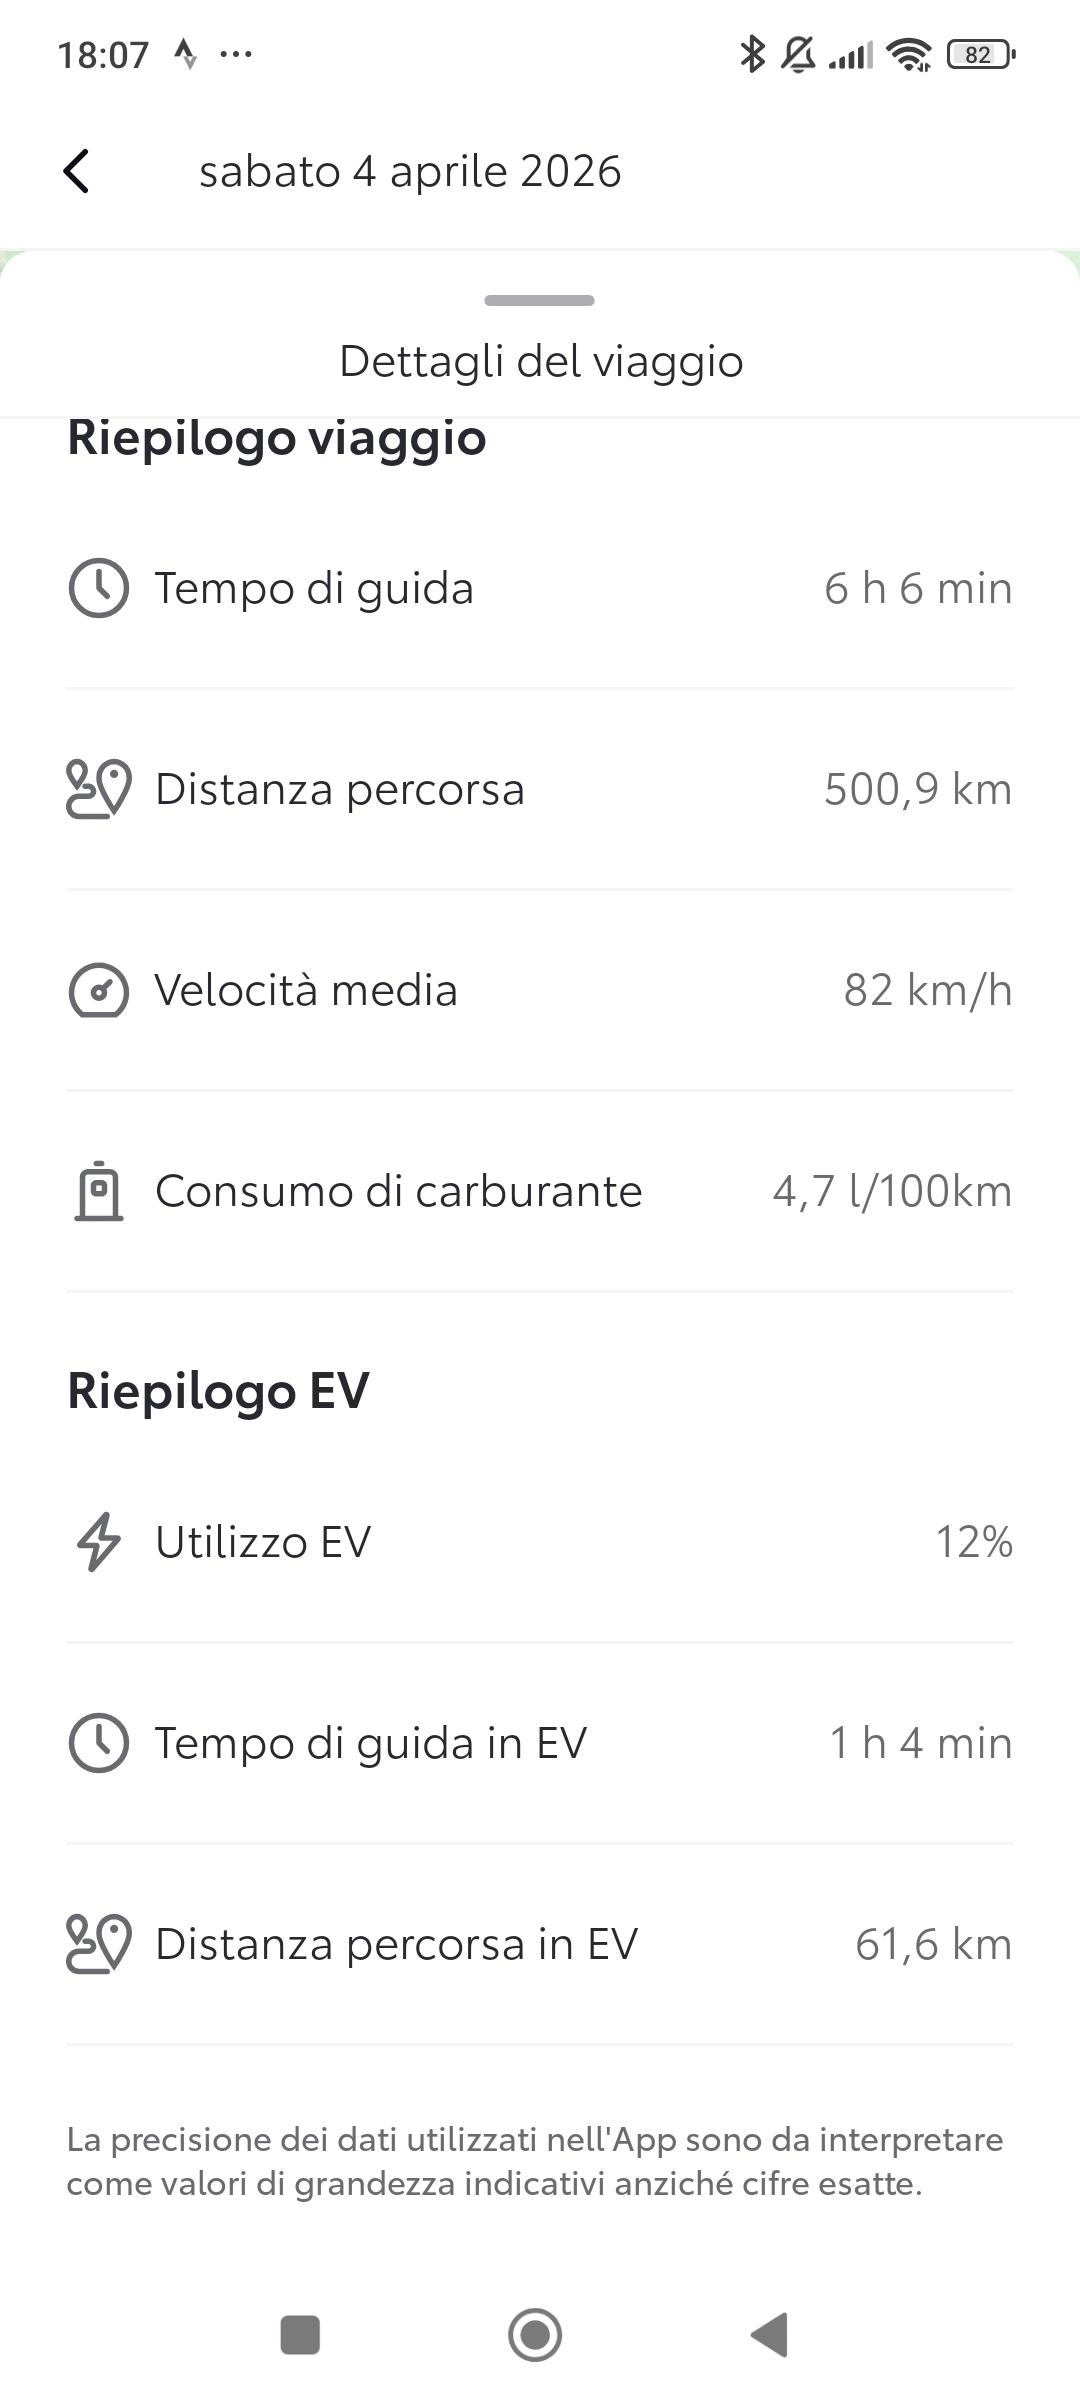Tap the back arrow in the header
Screen dimensions: 1080x2400
pos(76,171)
